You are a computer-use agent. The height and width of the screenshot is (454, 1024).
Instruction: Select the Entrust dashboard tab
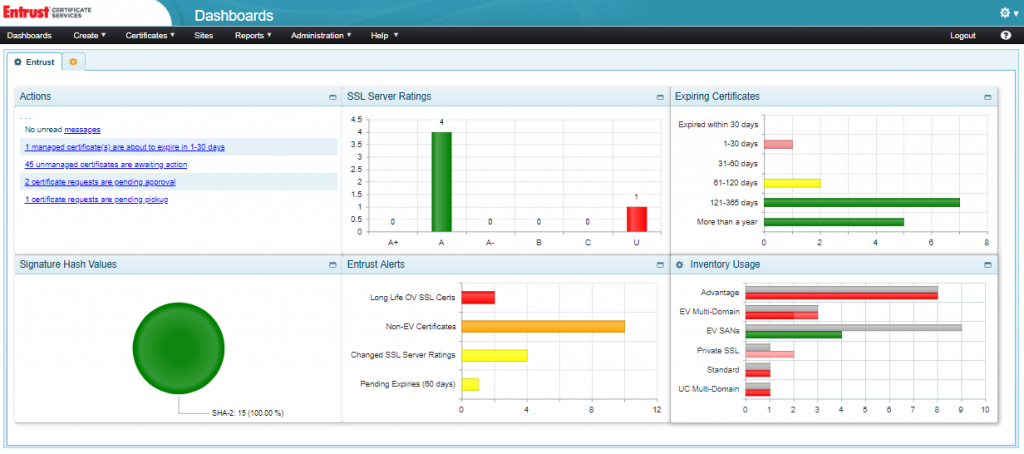35,62
